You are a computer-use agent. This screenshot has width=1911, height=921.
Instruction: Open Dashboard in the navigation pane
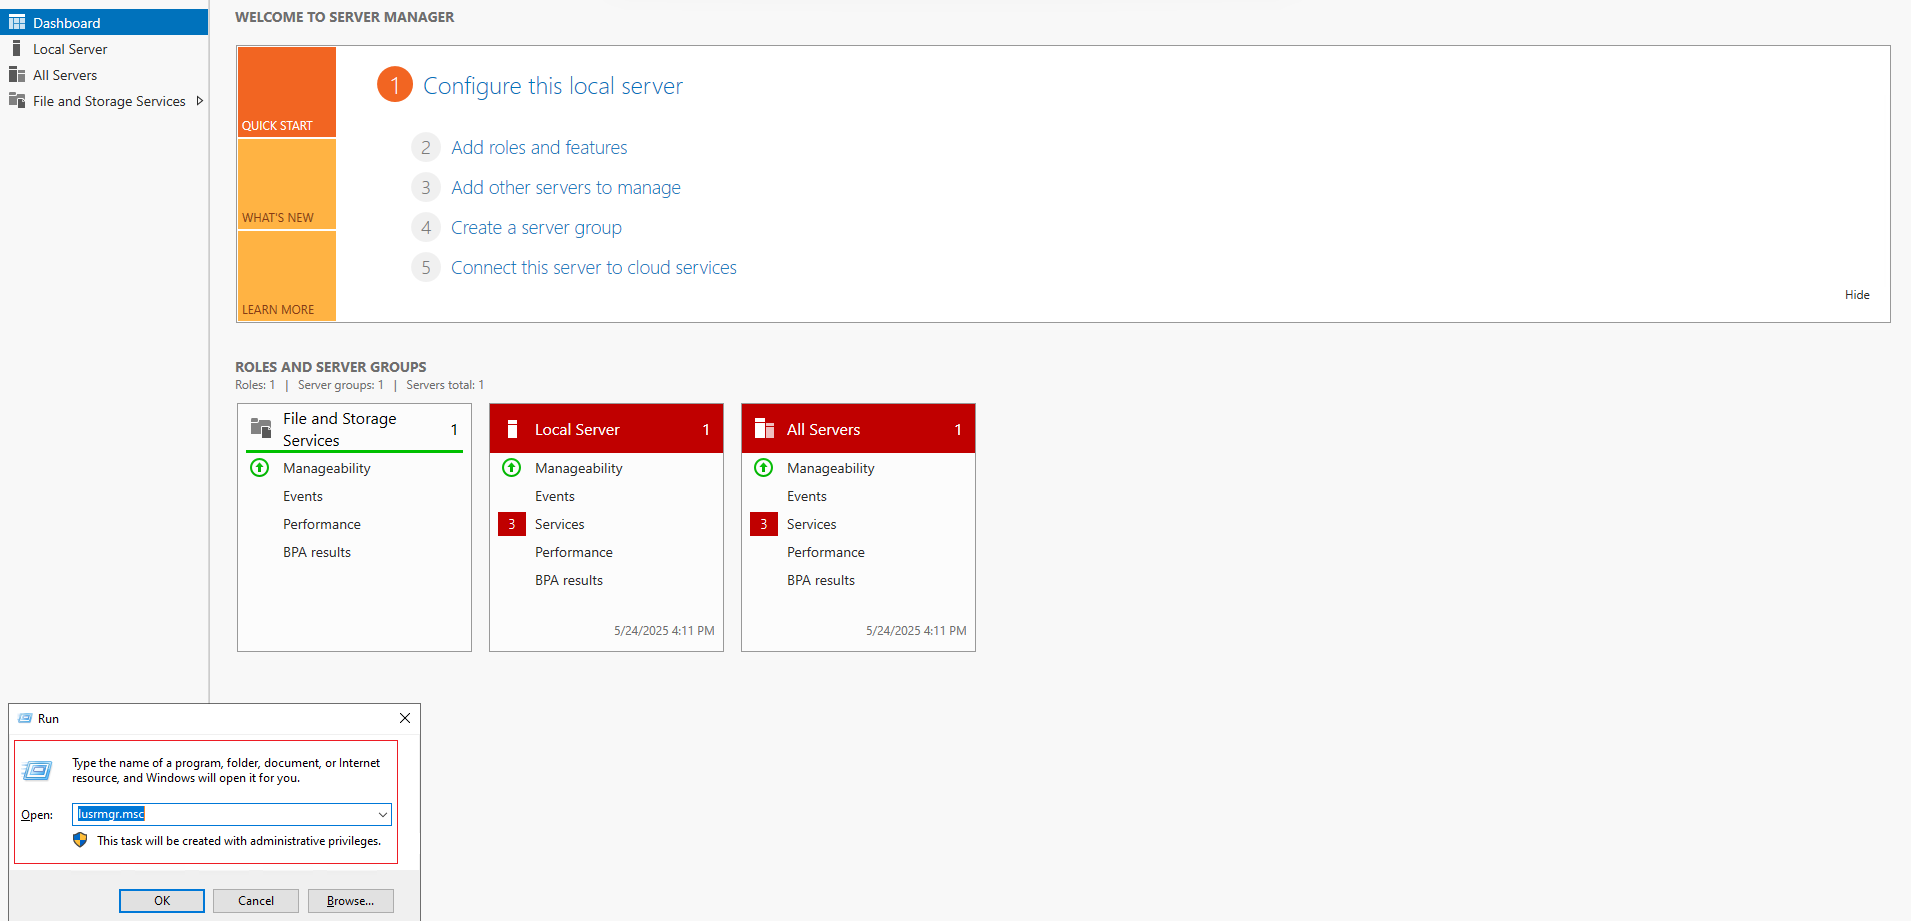pyautogui.click(x=104, y=22)
